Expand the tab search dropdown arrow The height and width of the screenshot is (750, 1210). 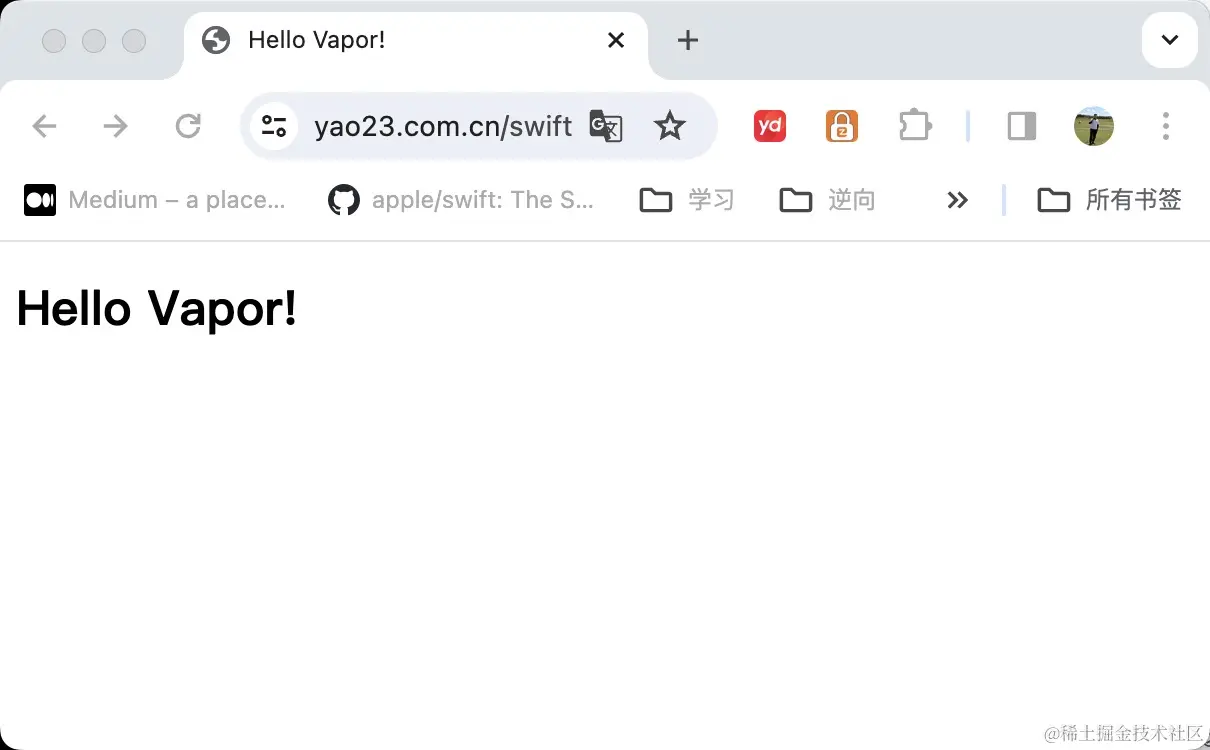coord(1170,40)
